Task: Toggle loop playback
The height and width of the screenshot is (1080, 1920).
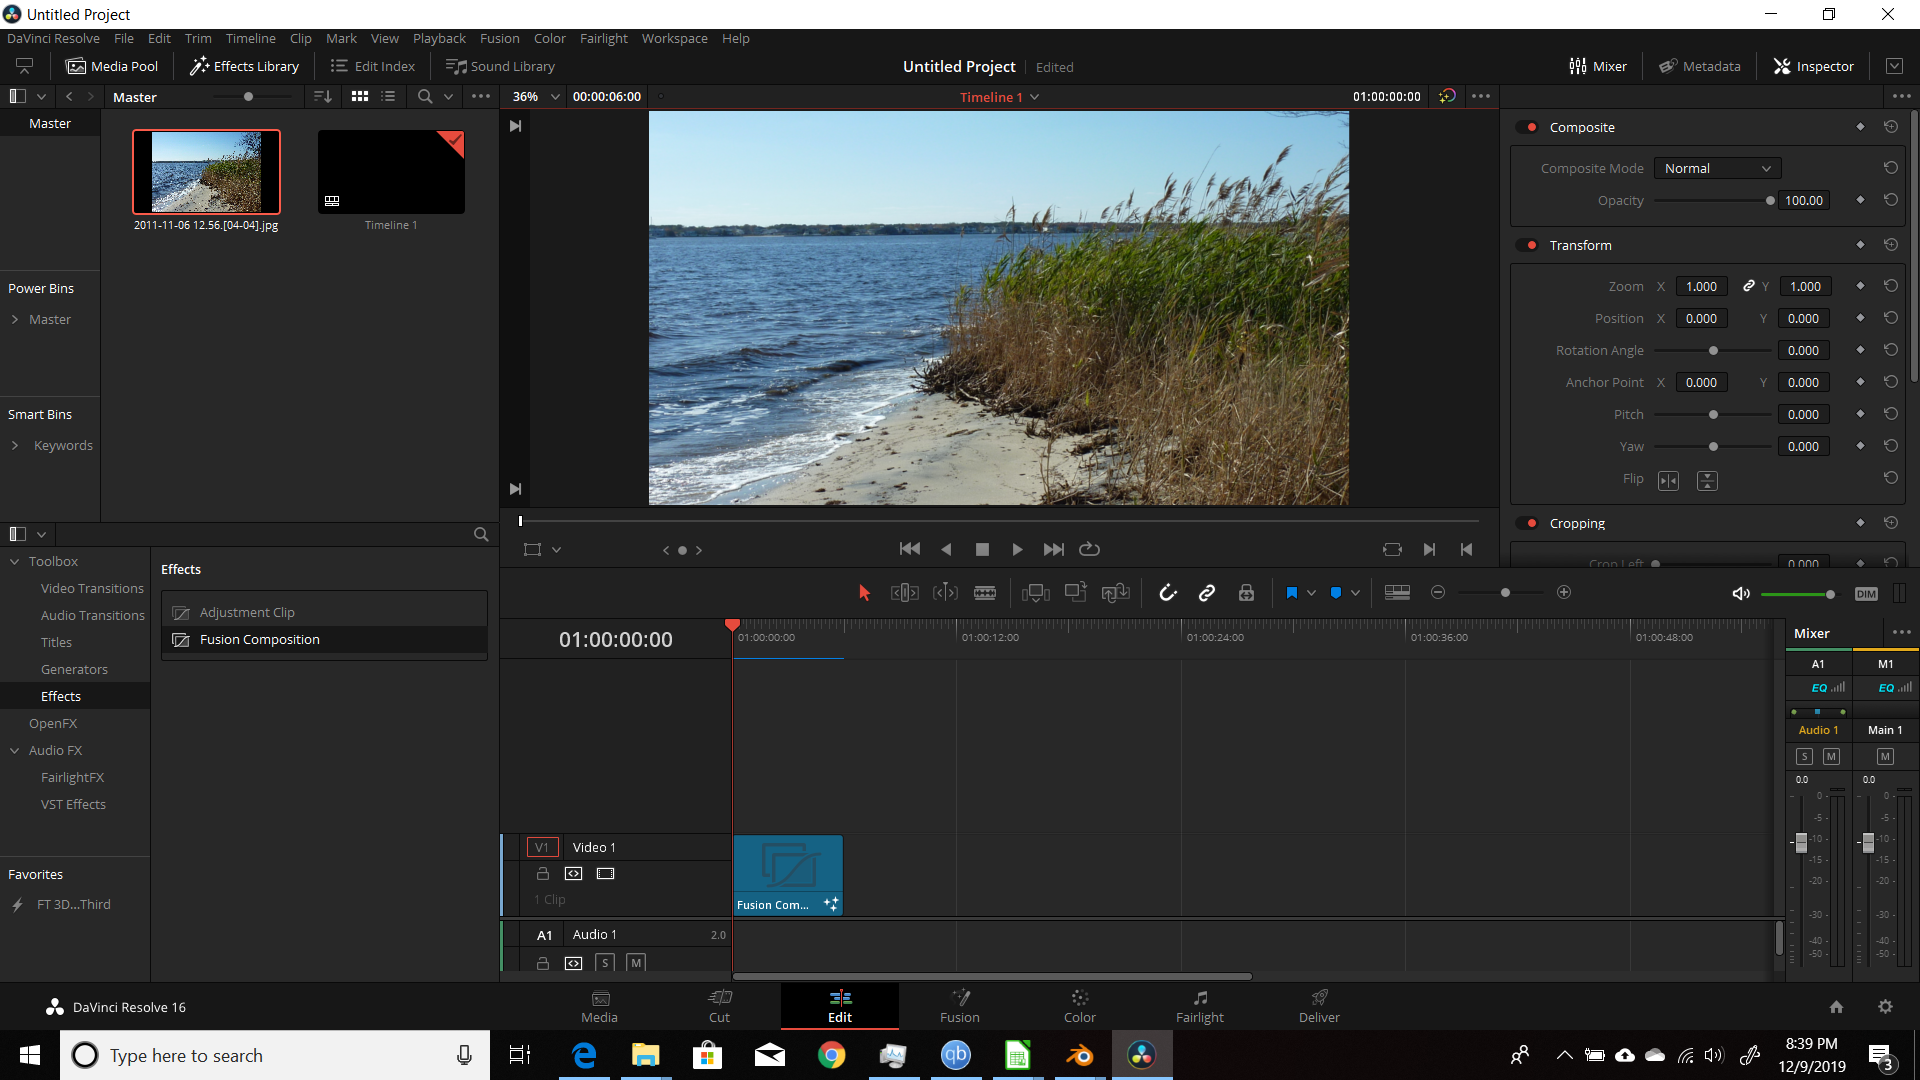Action: point(1090,549)
